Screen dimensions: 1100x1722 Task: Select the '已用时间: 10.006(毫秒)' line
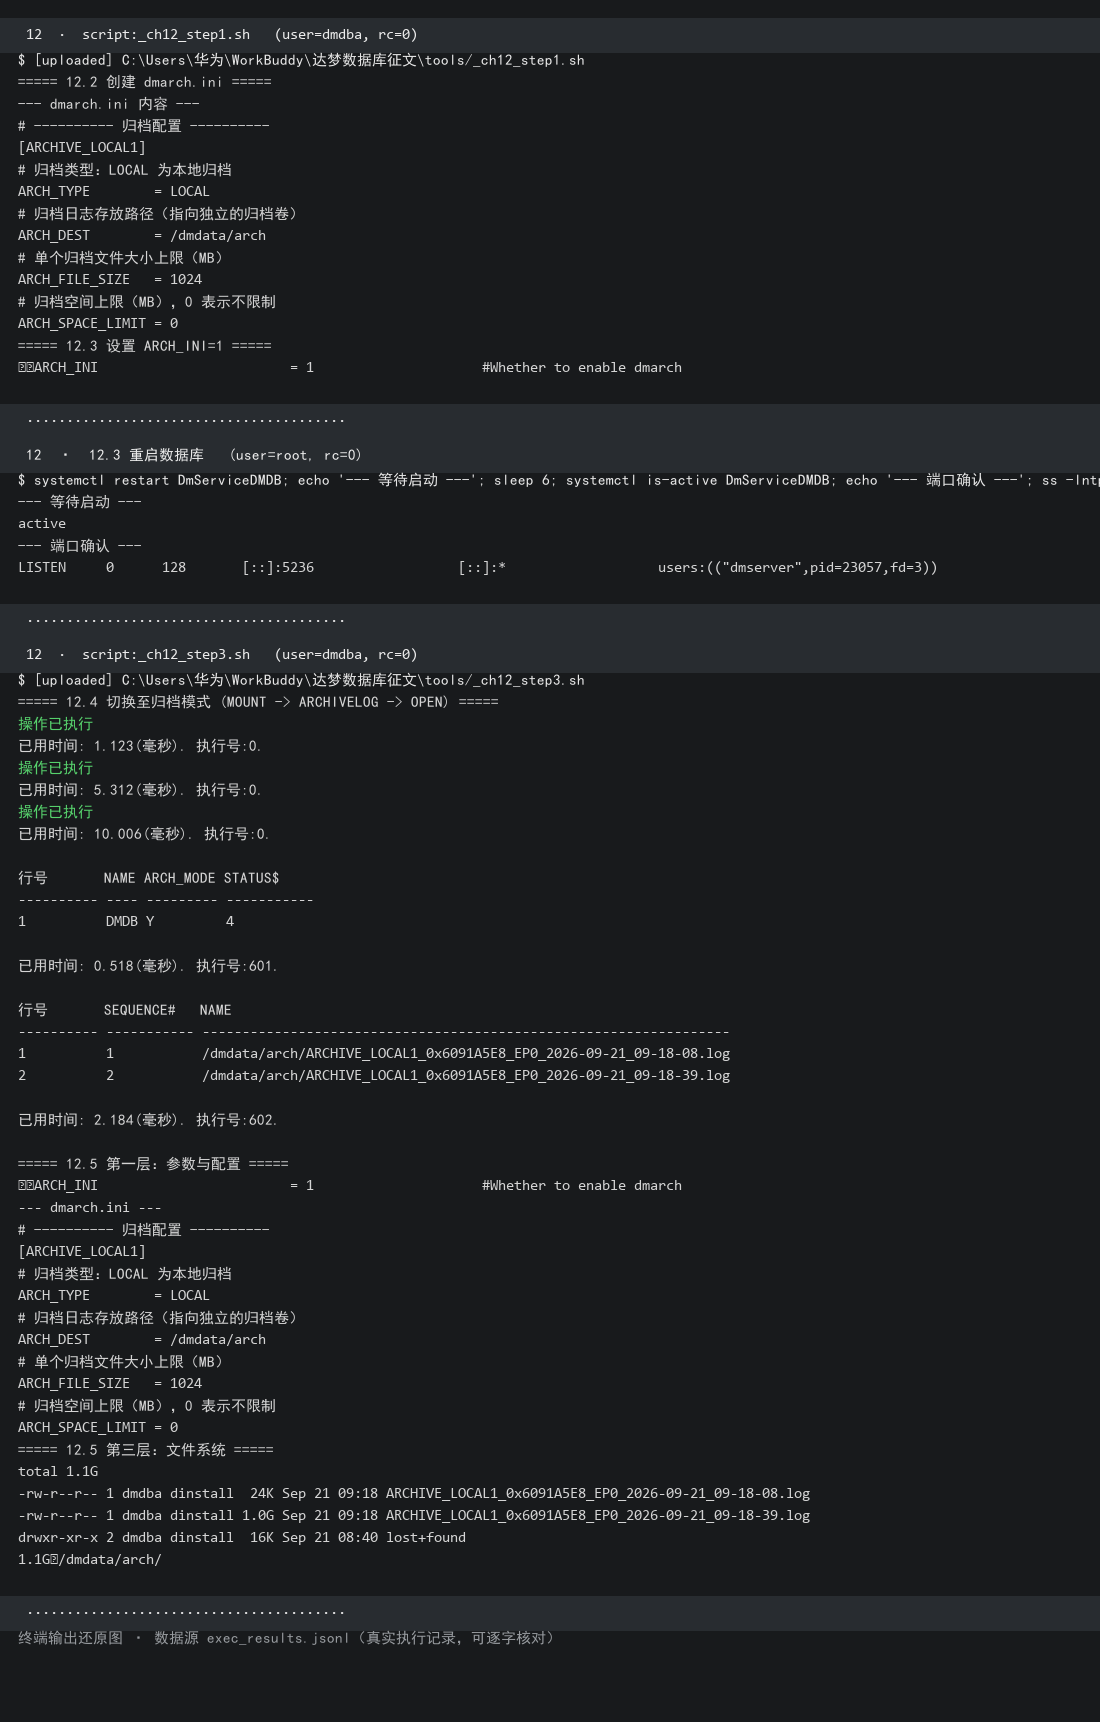click(144, 834)
